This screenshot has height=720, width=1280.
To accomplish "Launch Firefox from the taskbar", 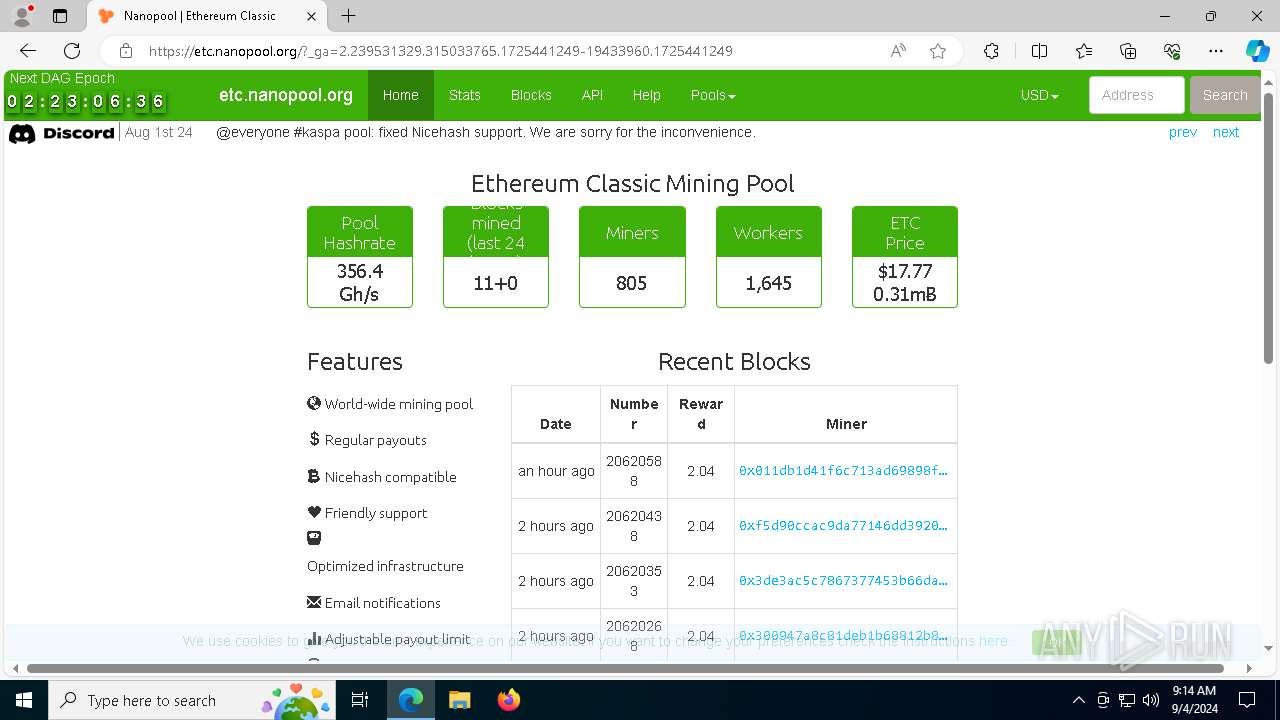I will pos(508,700).
